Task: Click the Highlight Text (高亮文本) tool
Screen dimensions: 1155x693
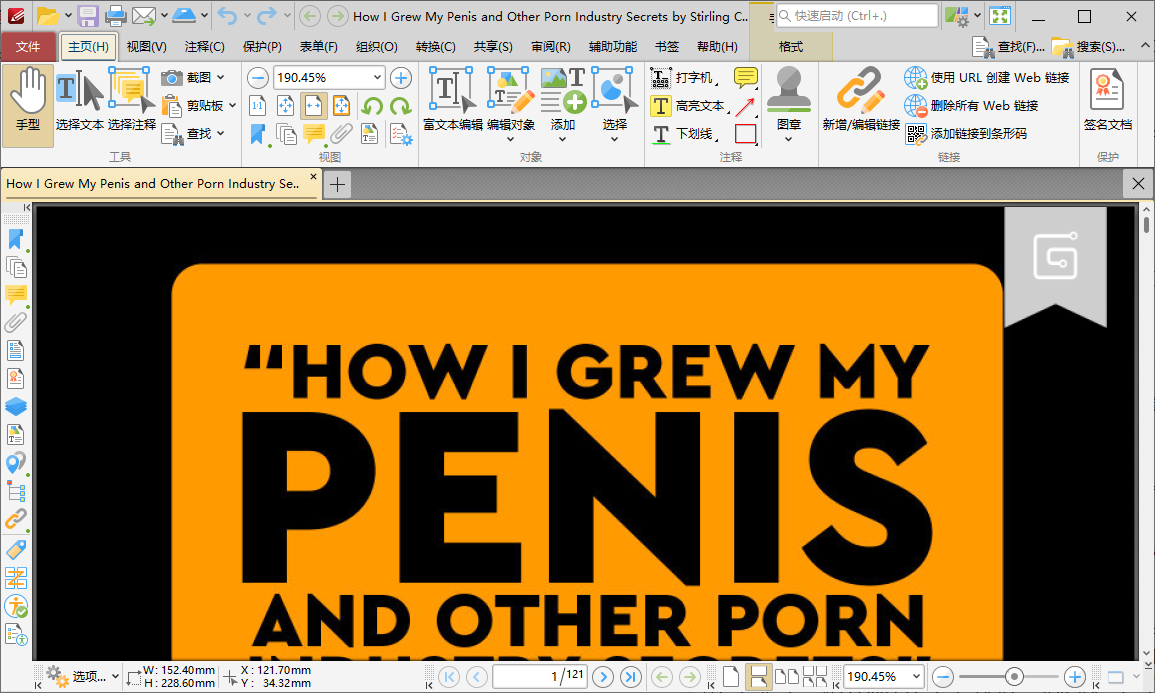Action: (x=688, y=106)
